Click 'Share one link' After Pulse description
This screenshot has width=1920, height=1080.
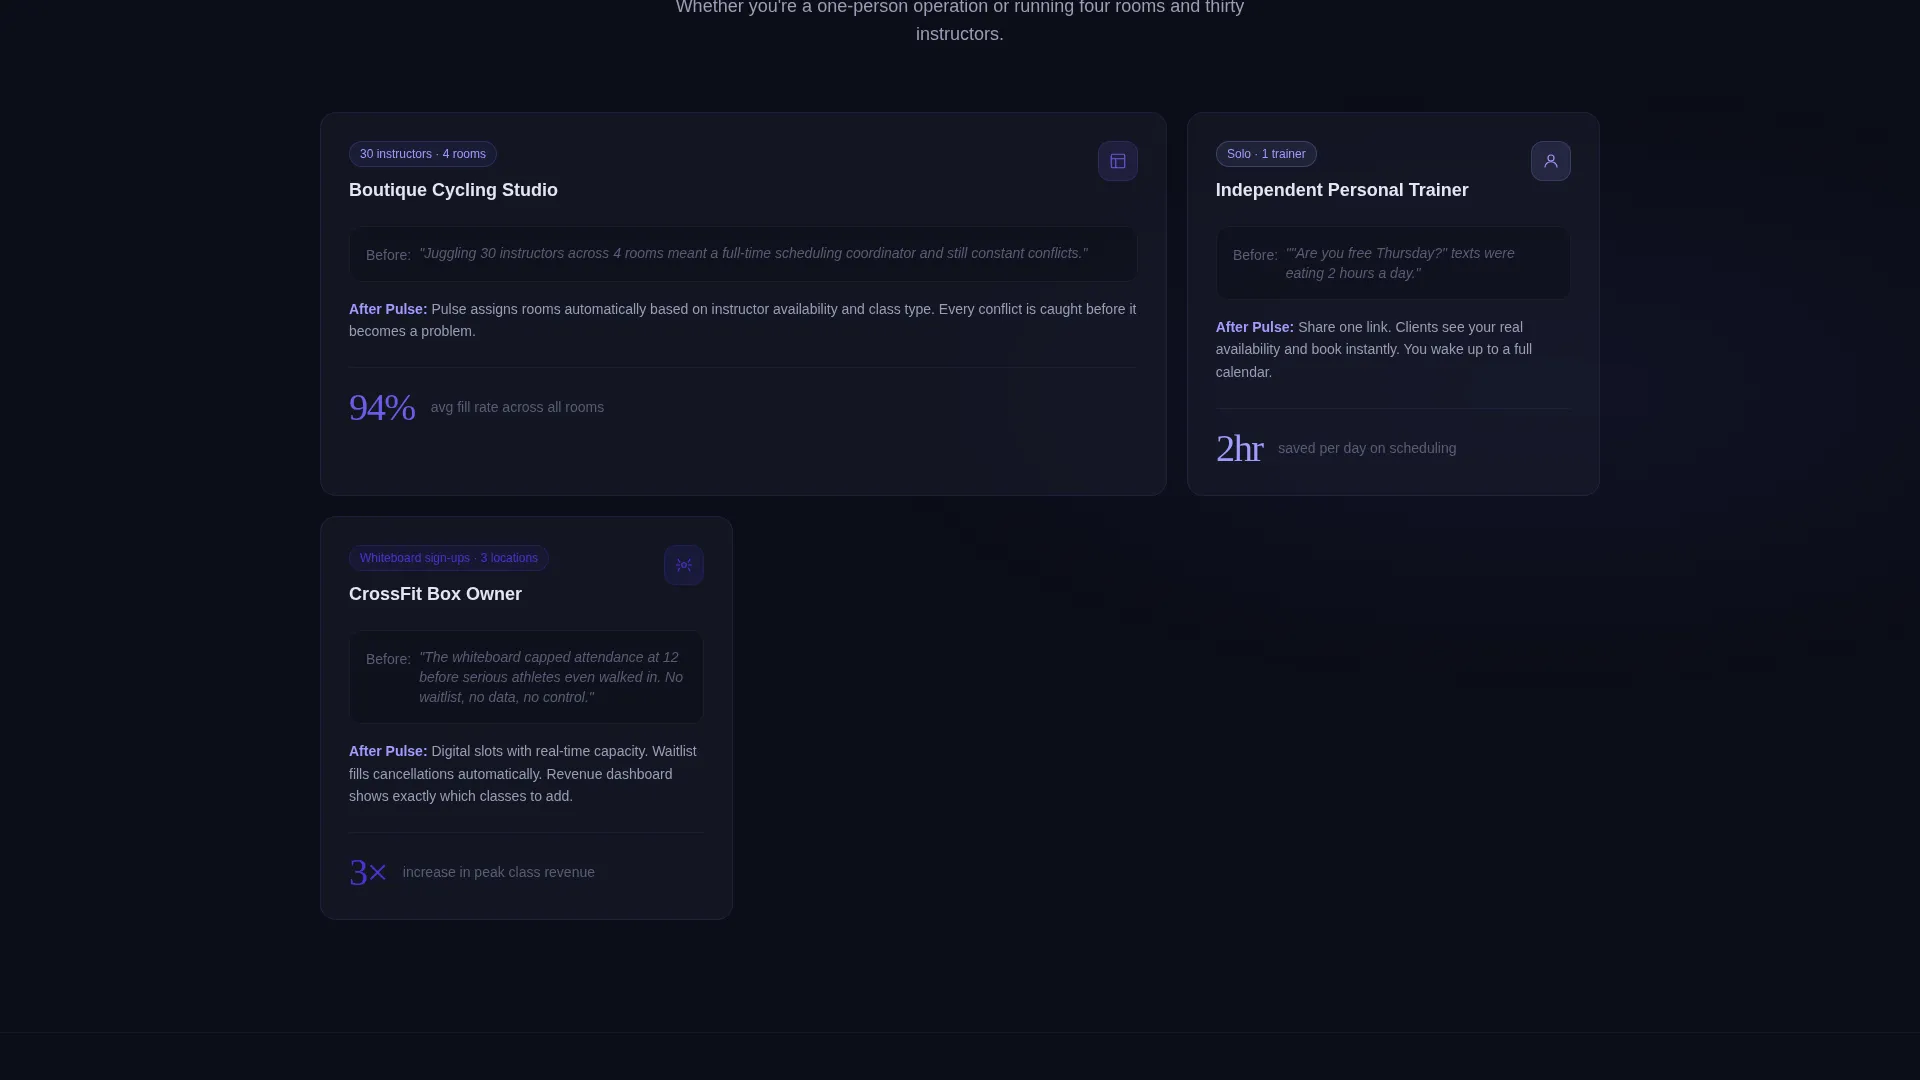click(x=1374, y=349)
